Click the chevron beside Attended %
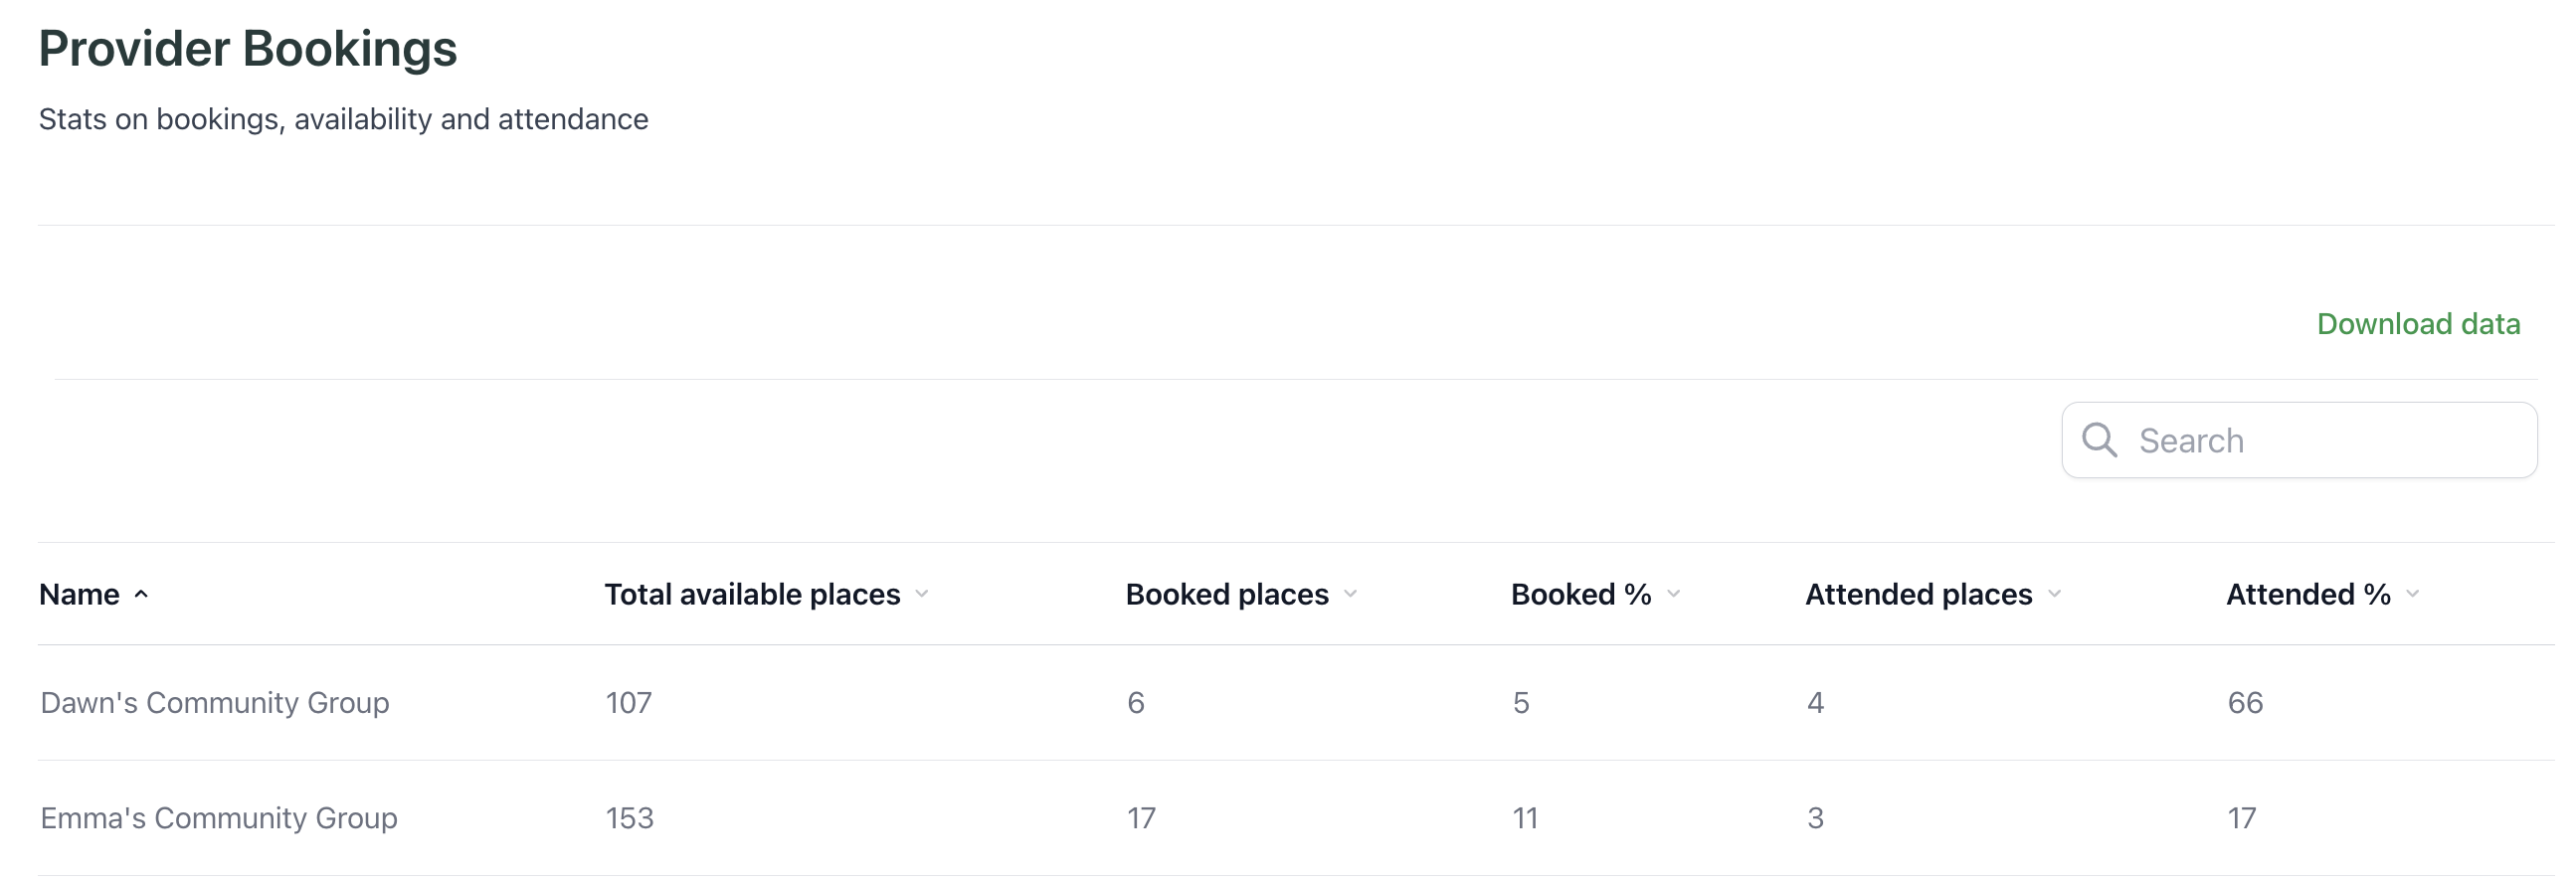Viewport: 2576px width, 881px height. (2413, 594)
